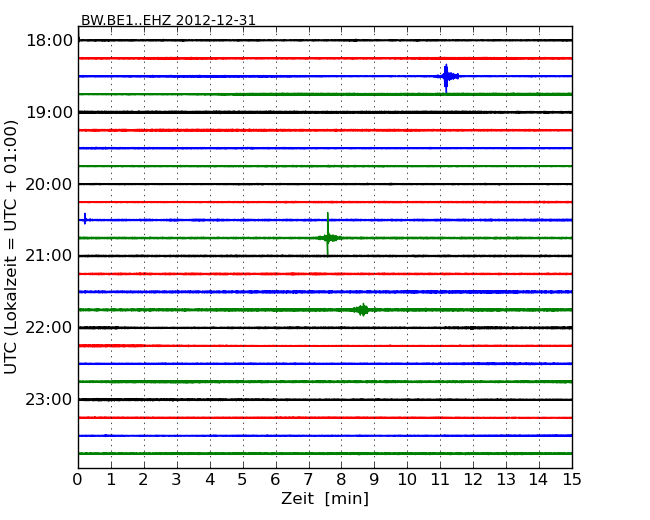
Task: Click x-axis tick label 14
Action: (x=539, y=479)
